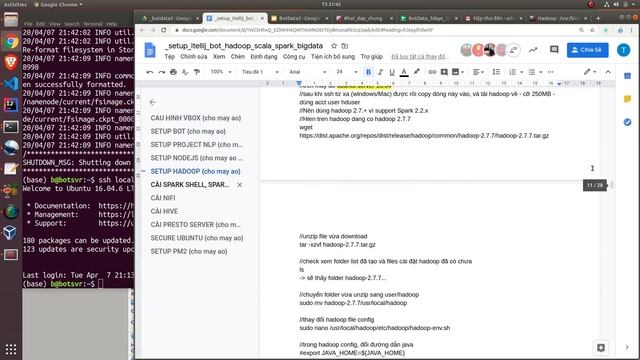640x360 pixels.
Task: Go to SETUP NODEJS outline heading
Action: coord(196,158)
